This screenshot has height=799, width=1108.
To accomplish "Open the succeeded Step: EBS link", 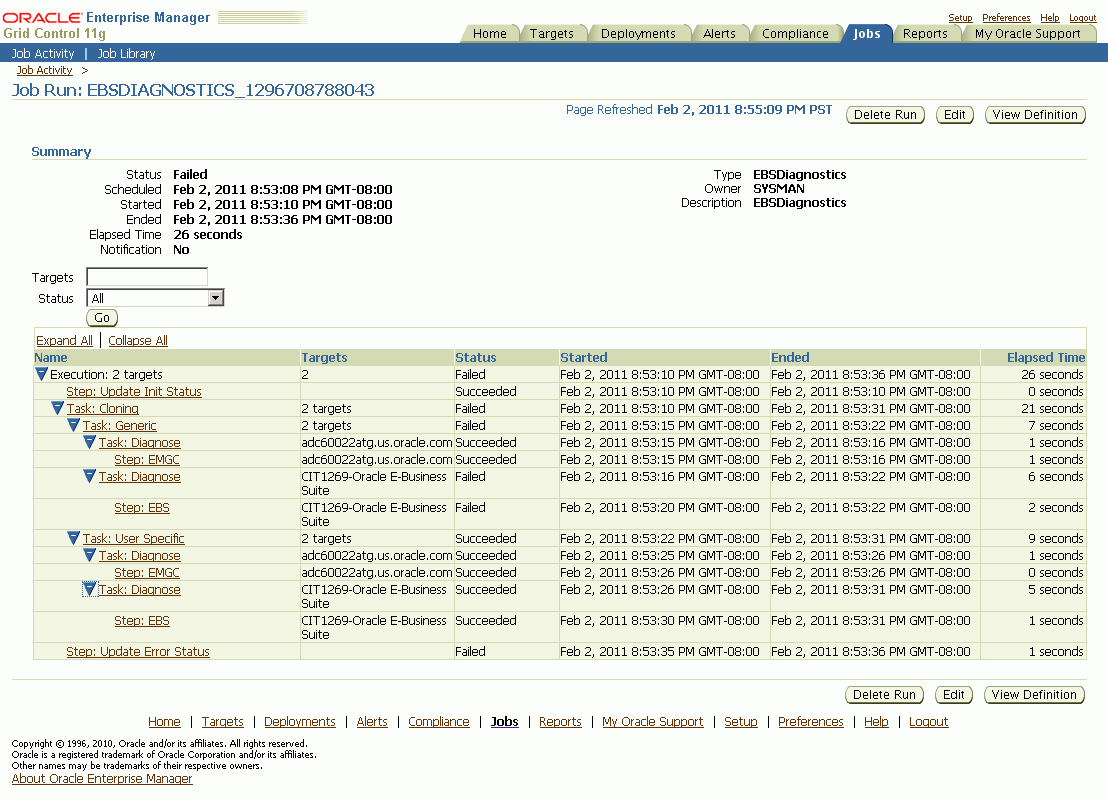I will (x=142, y=620).
